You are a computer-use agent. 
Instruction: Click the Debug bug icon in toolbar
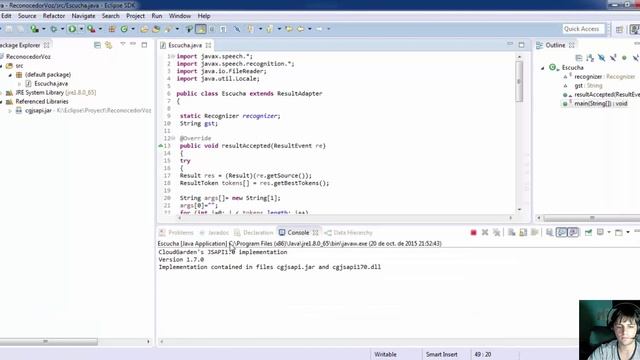(53, 29)
